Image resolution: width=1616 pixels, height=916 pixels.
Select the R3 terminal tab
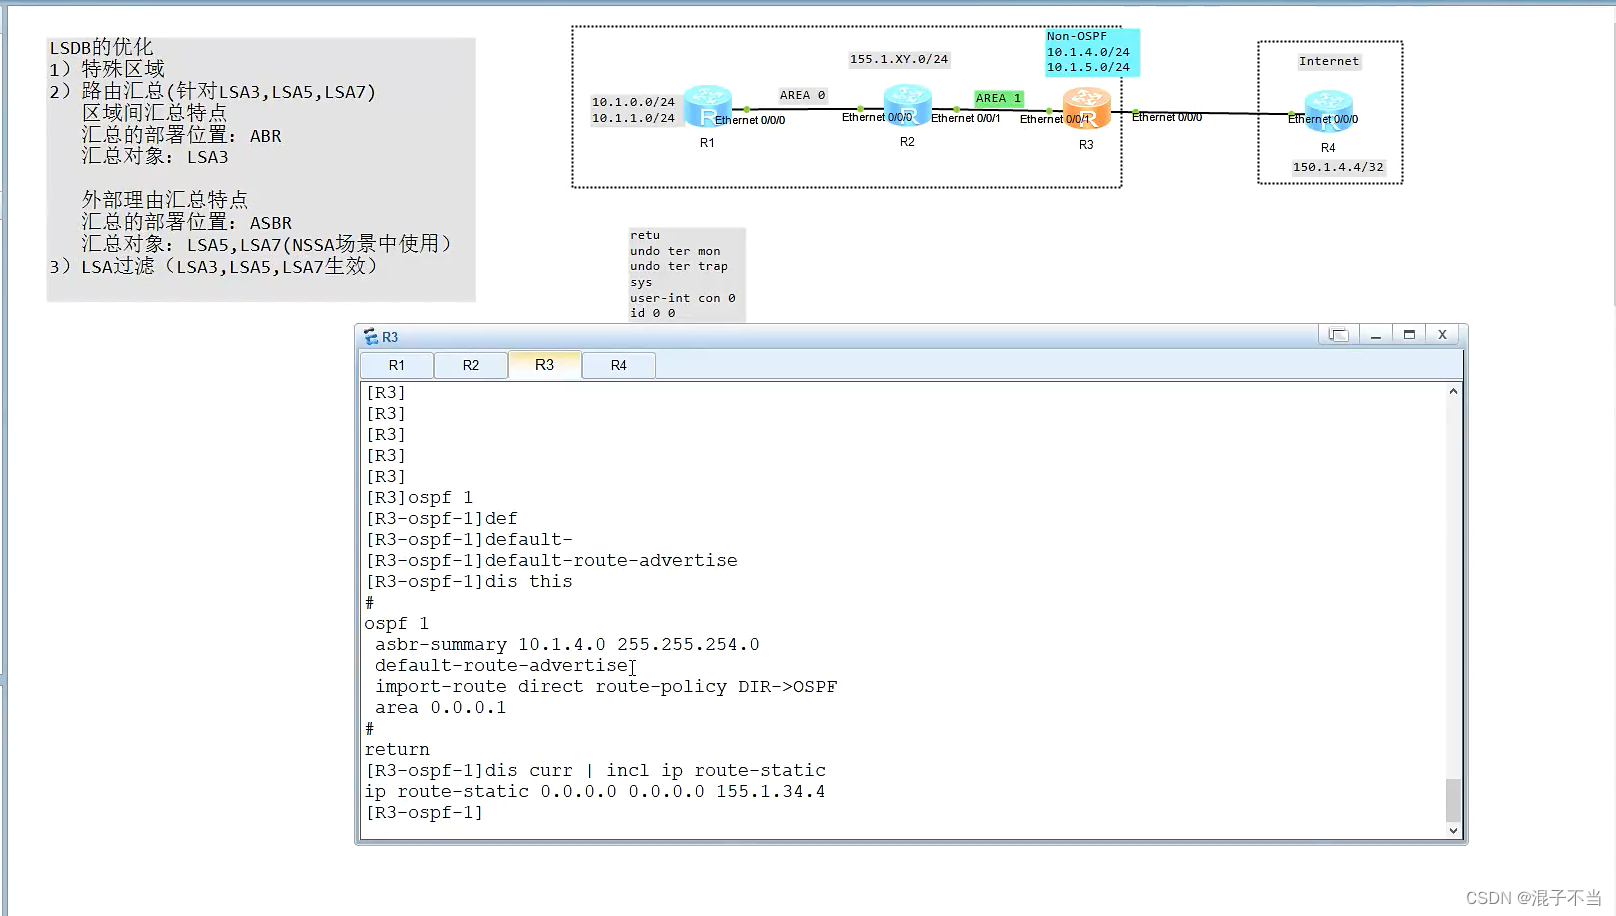point(544,365)
